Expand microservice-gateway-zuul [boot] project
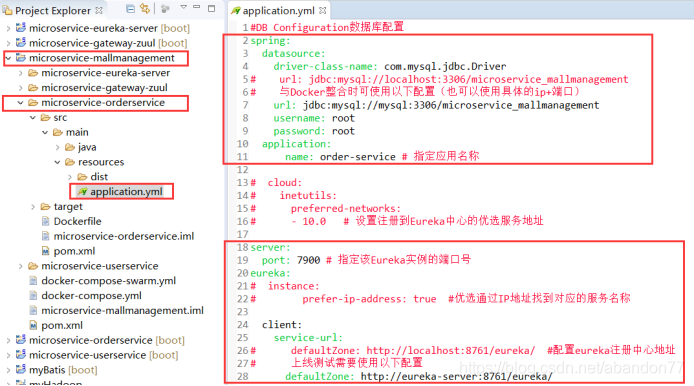 (8, 43)
